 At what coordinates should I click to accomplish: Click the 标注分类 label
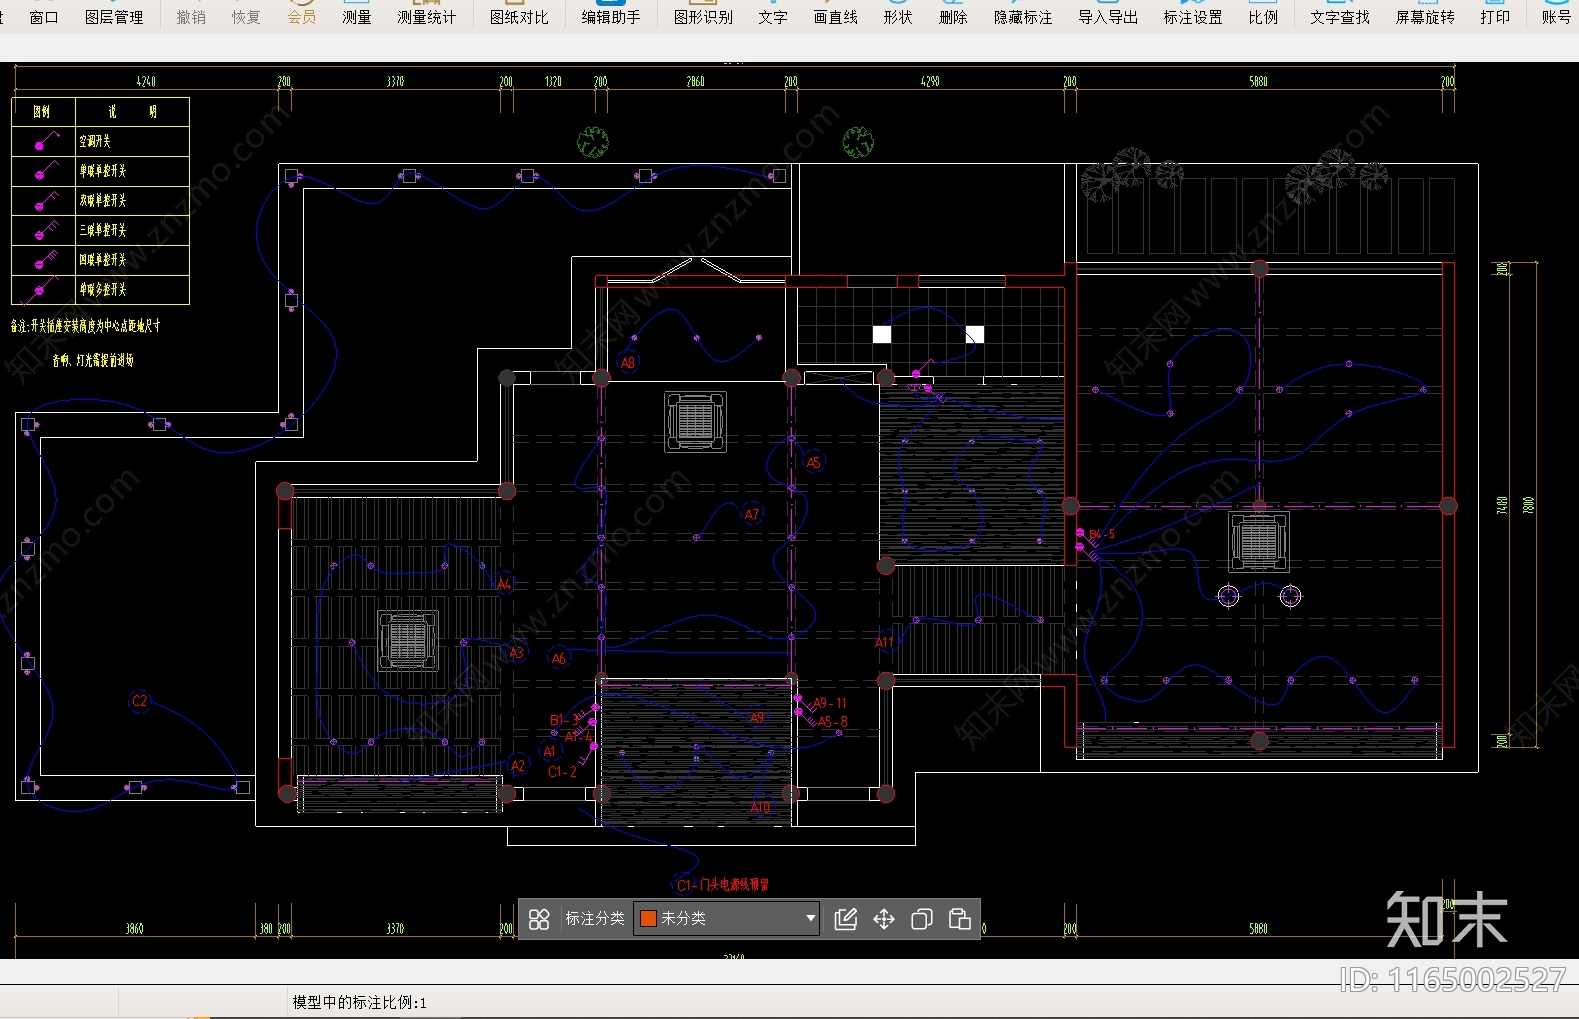595,918
